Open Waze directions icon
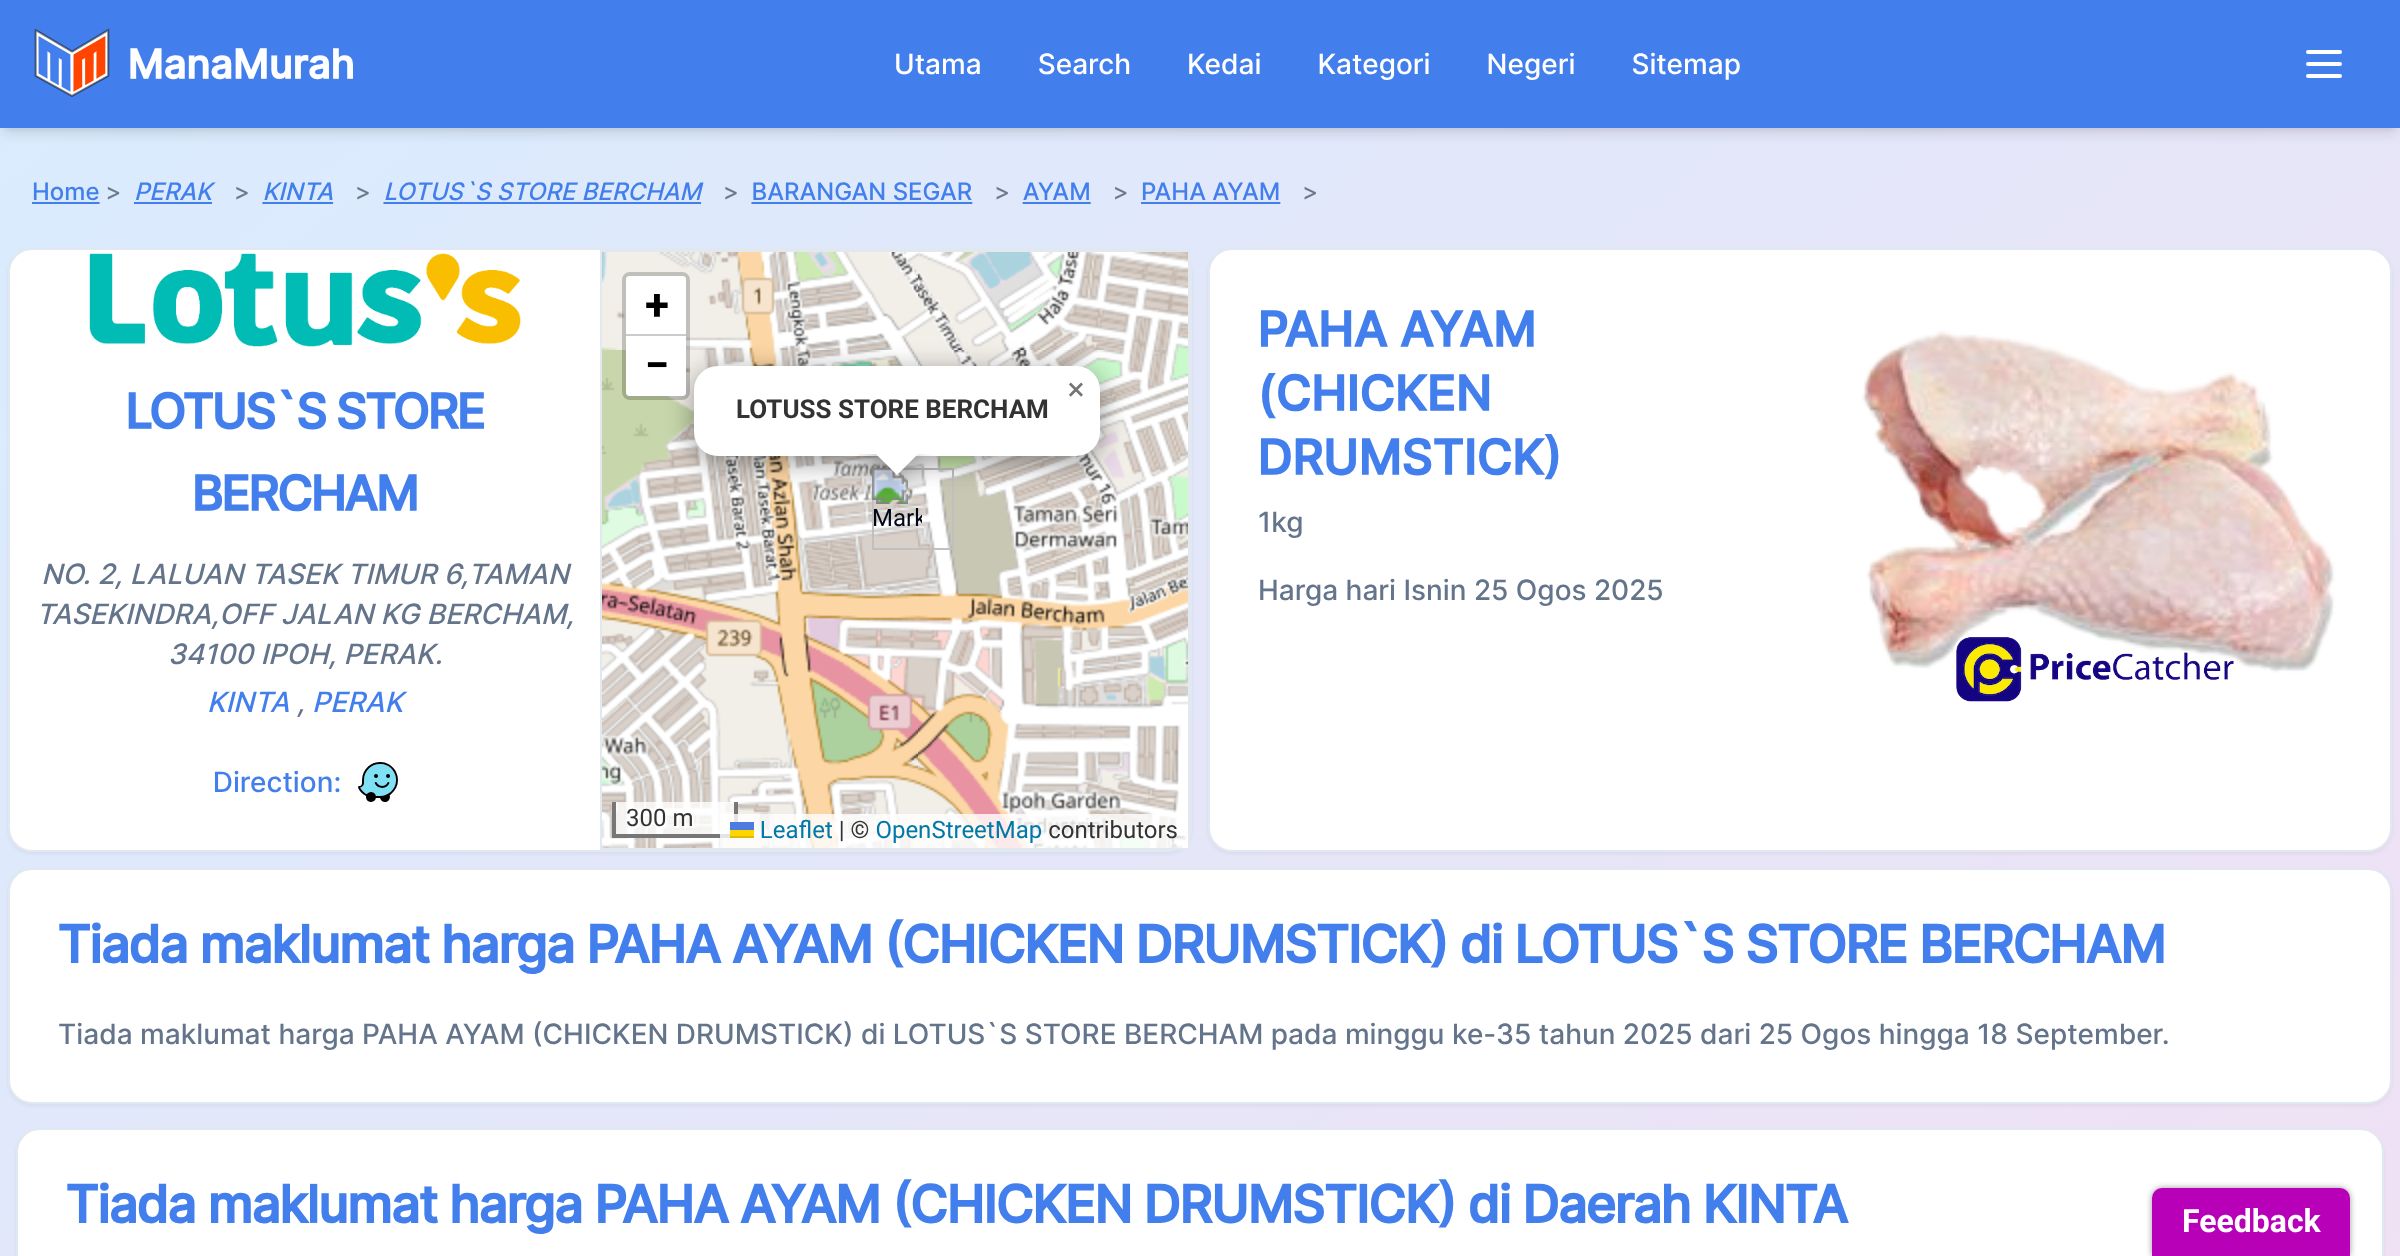This screenshot has width=2400, height=1256. pyautogui.click(x=378, y=782)
